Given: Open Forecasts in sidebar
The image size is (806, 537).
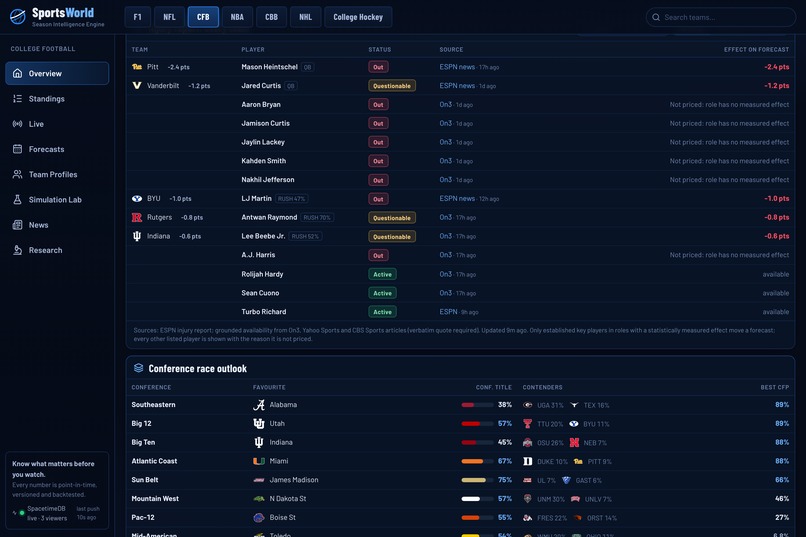Looking at the screenshot, I should [57, 149].
